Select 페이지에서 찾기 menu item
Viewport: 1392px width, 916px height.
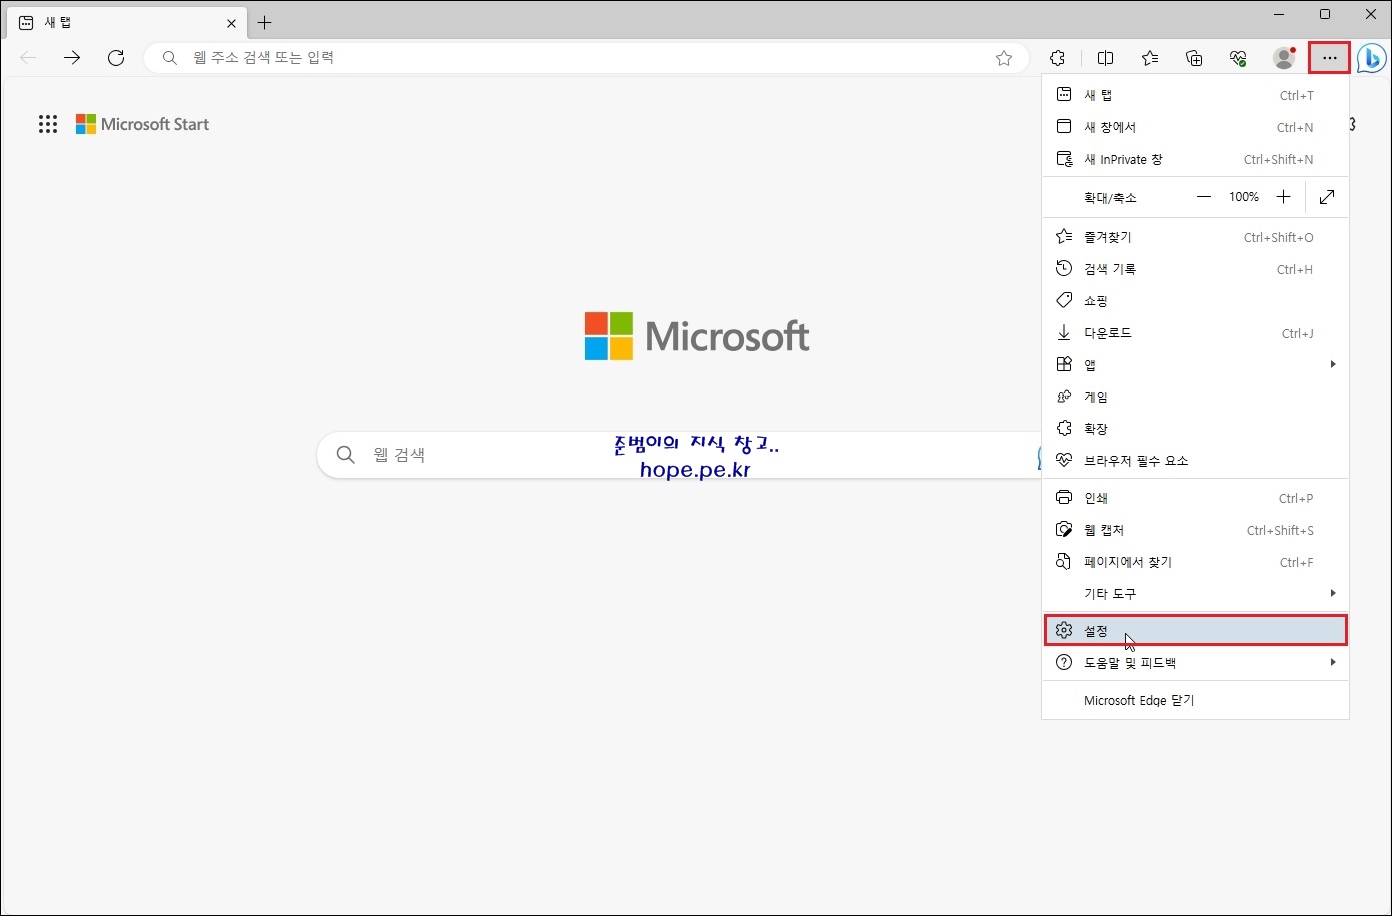(1195, 562)
